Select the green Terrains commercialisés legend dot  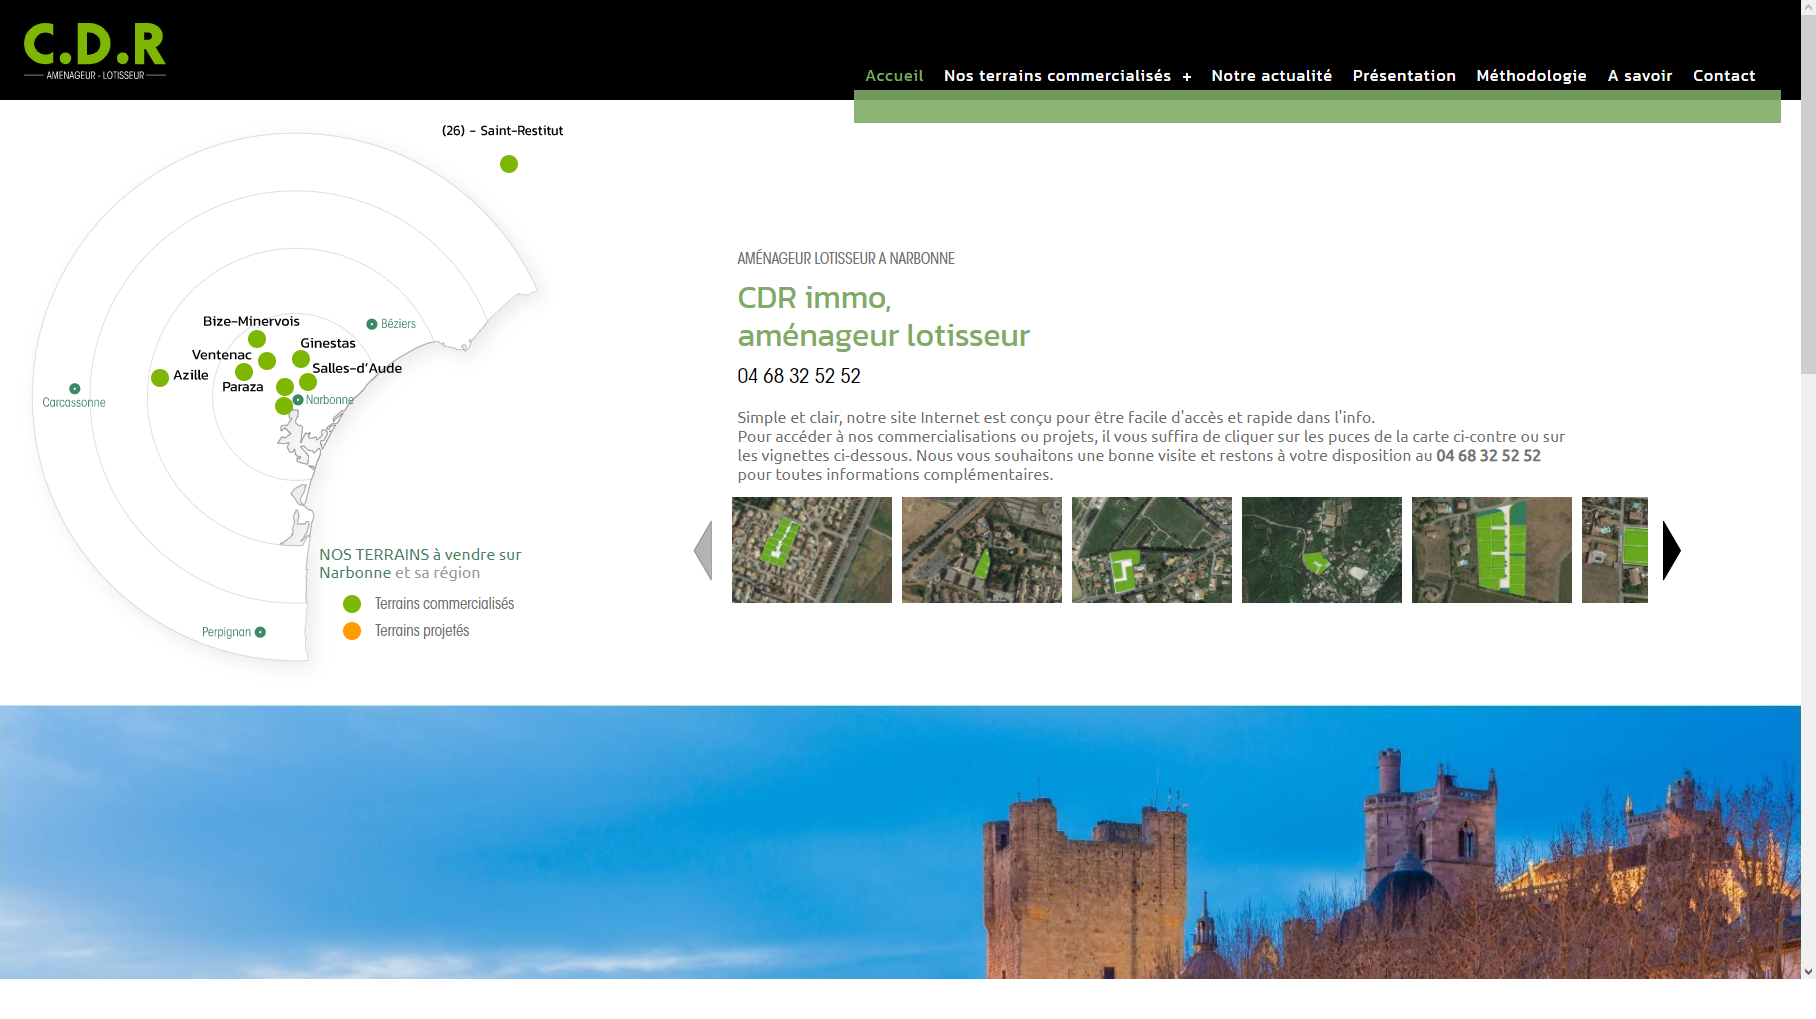pos(351,603)
